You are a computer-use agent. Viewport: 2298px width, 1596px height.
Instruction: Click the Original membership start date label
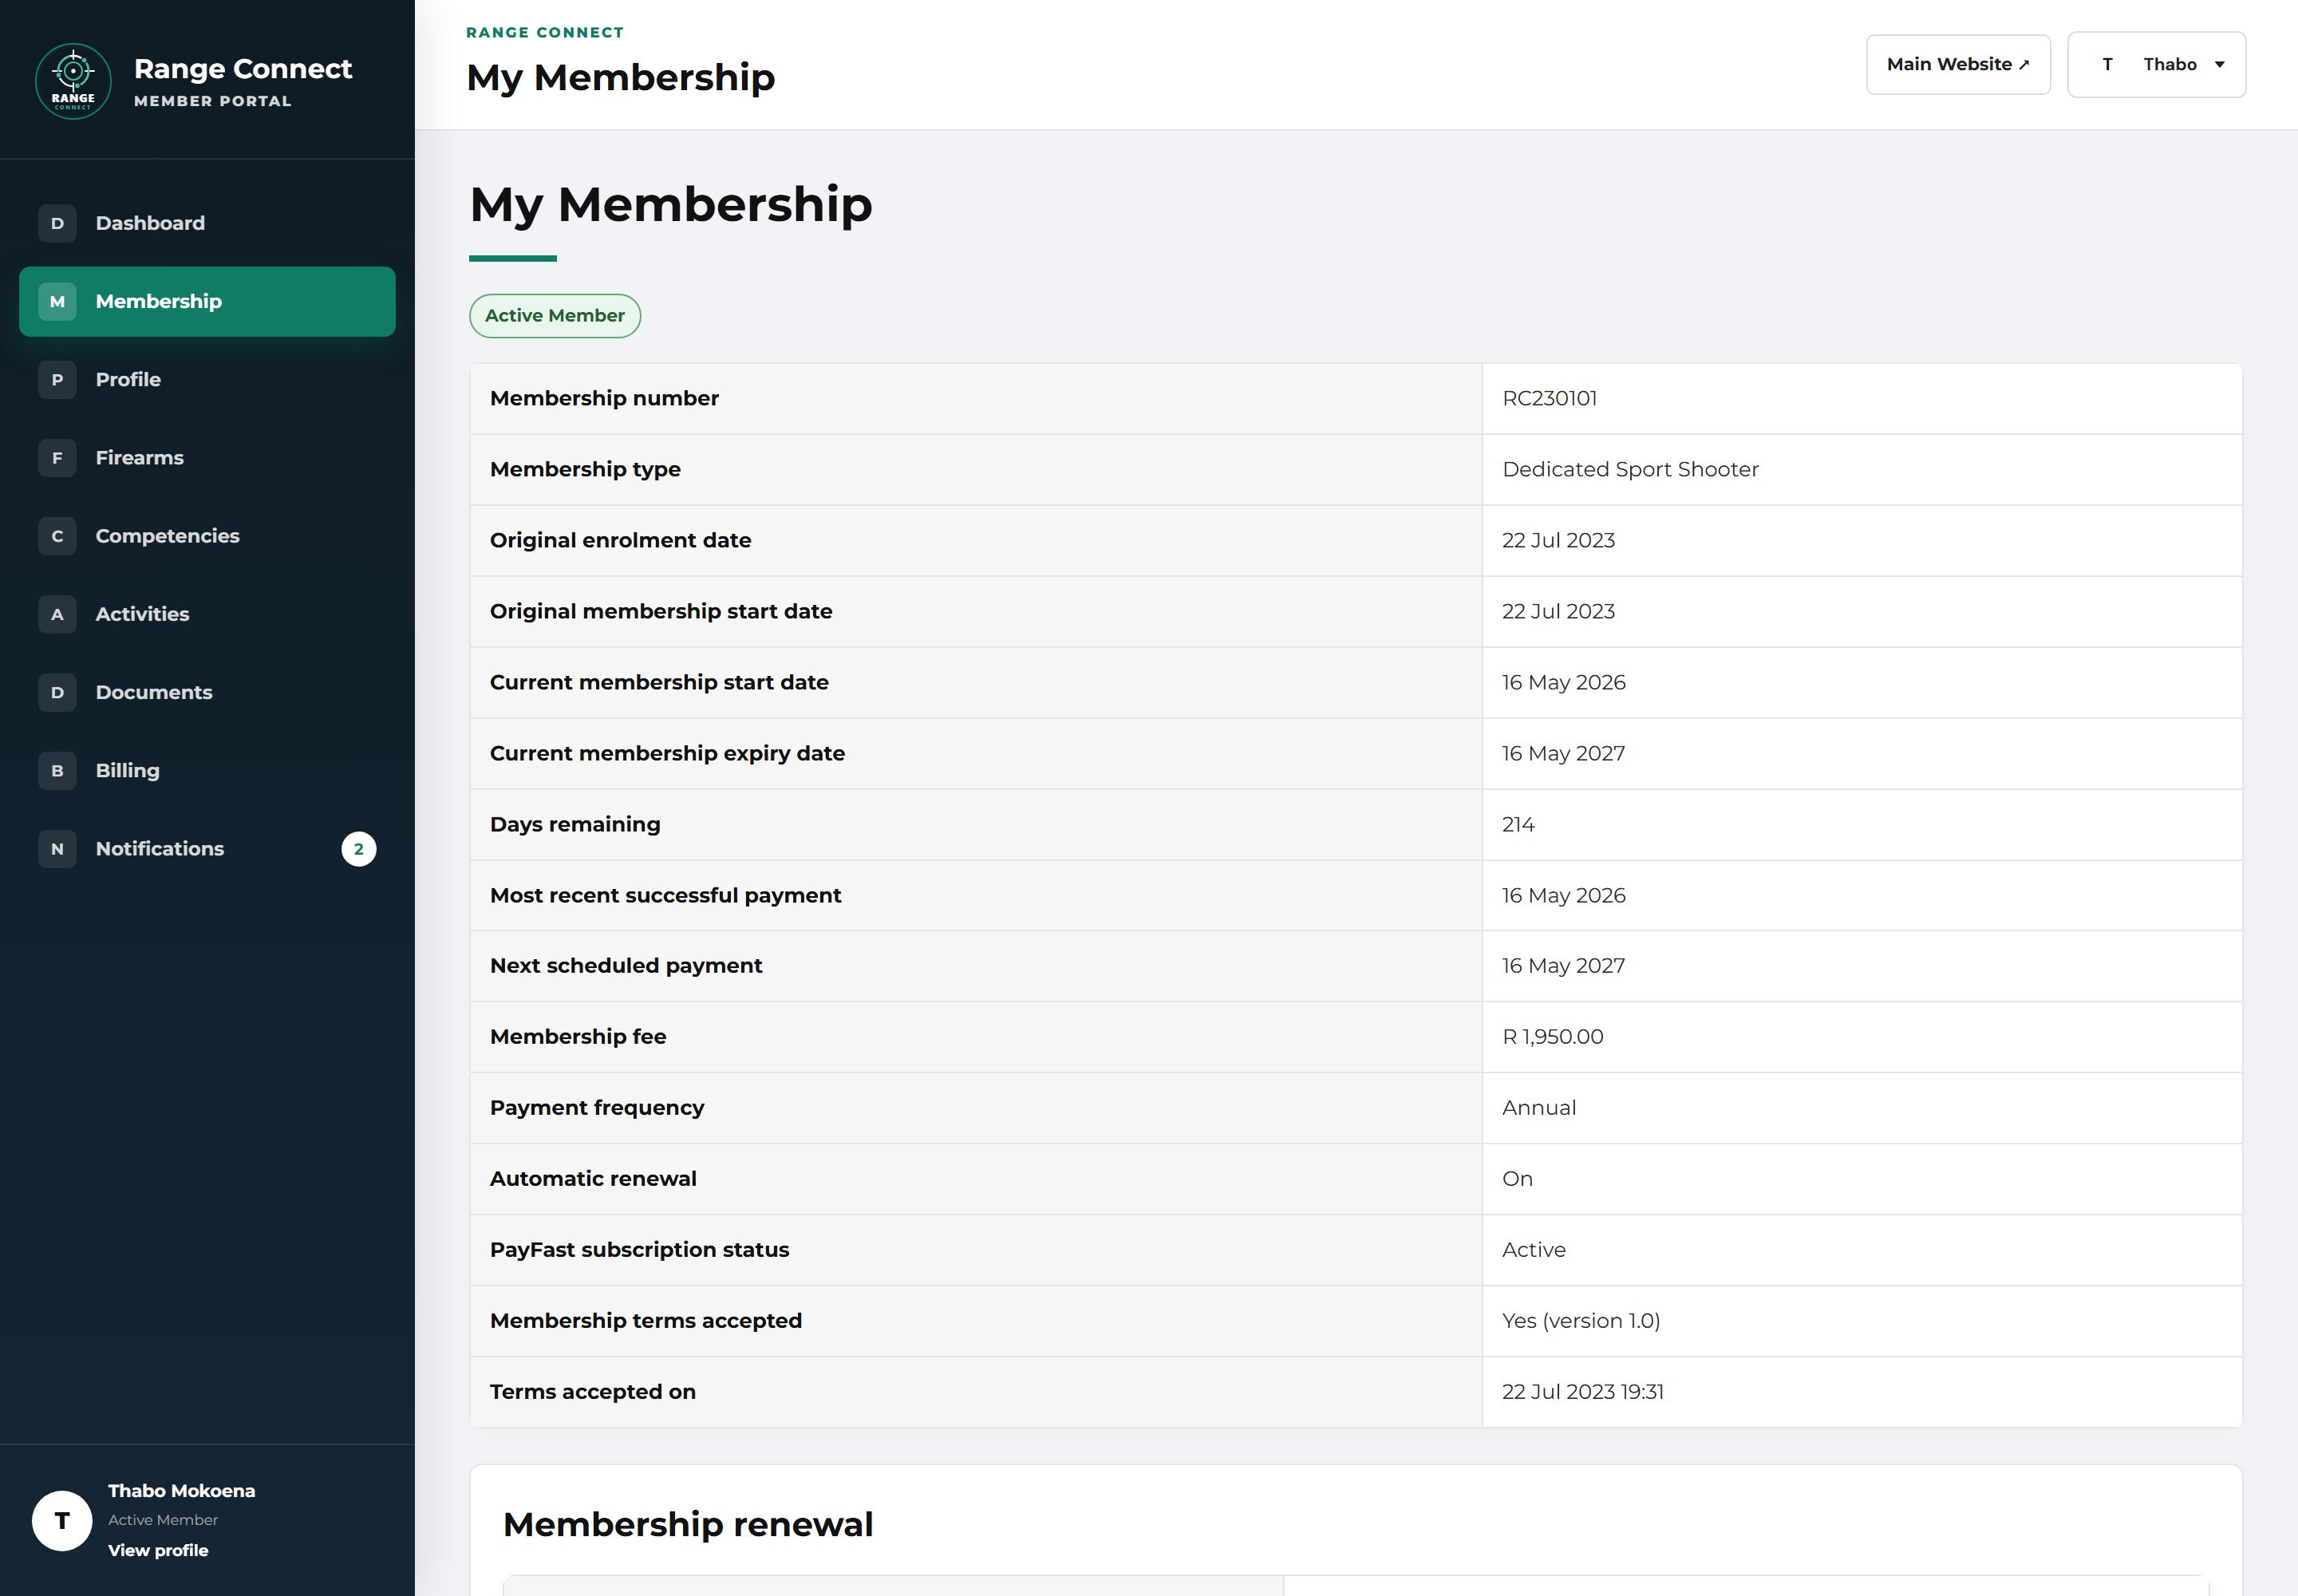tap(661, 611)
